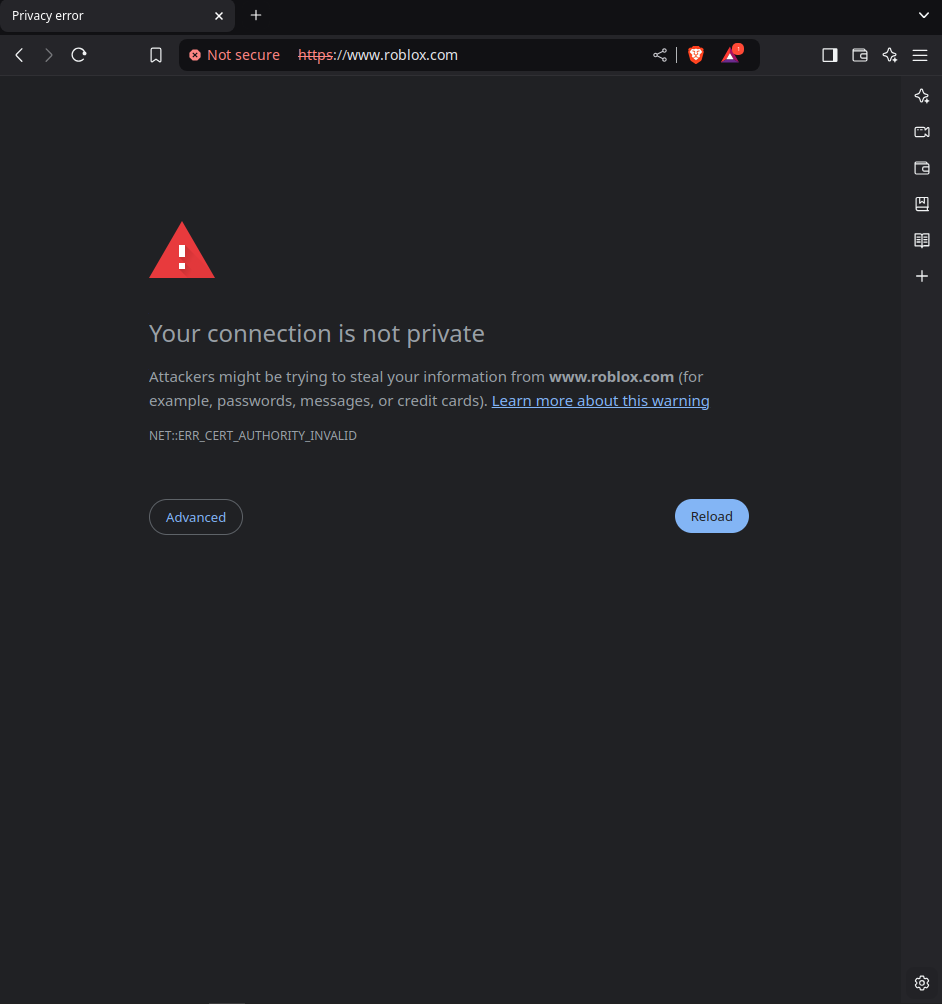This screenshot has height=1004, width=942.
Task: Click the red warning triangle icon
Action: click(182, 250)
